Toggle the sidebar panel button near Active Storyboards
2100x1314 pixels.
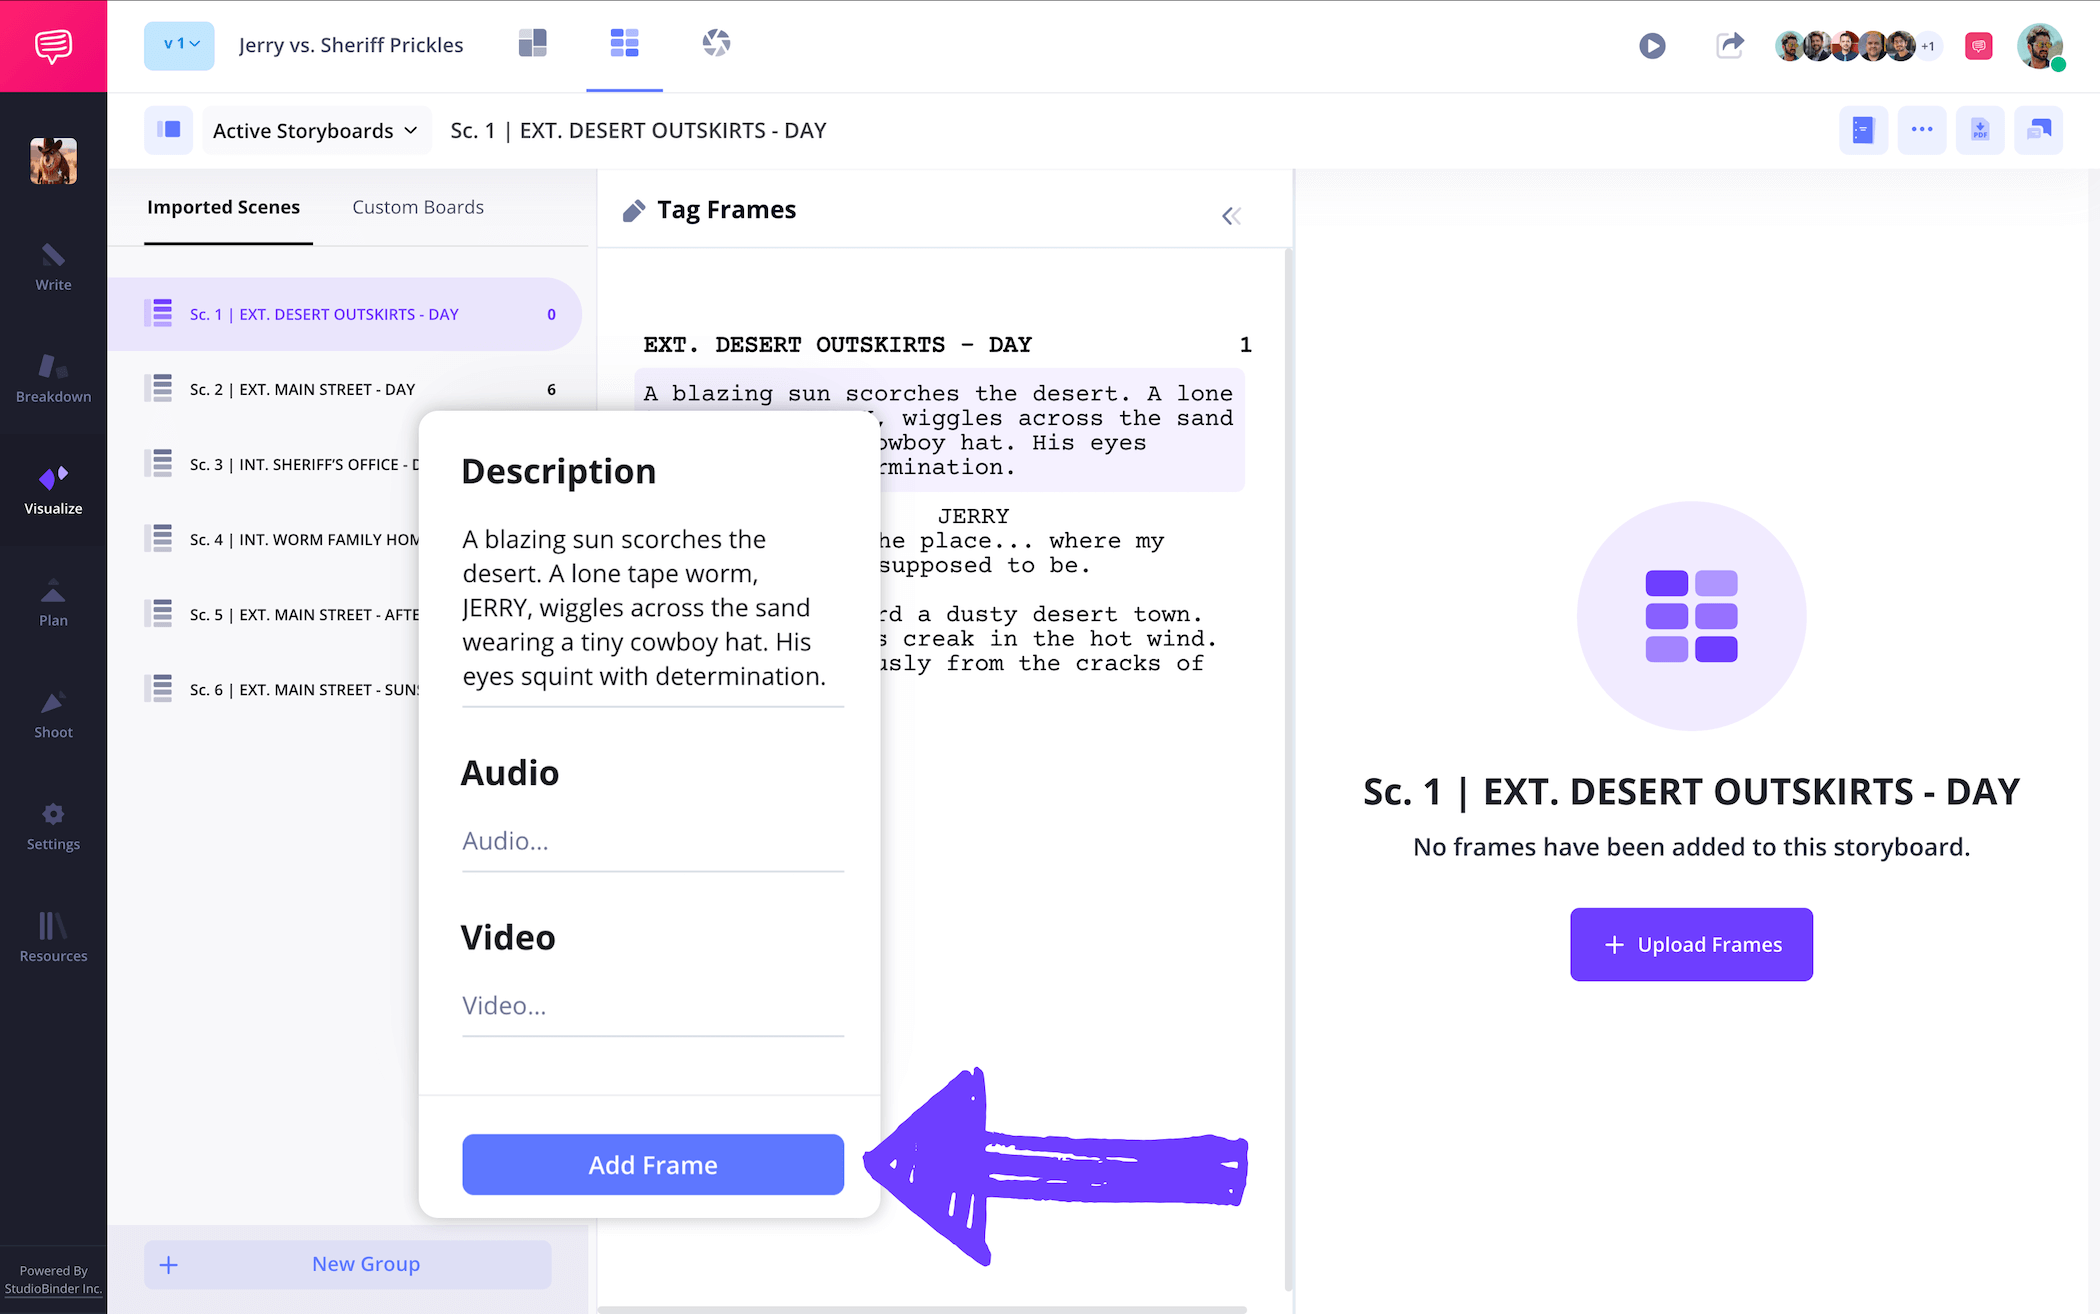[x=168, y=130]
